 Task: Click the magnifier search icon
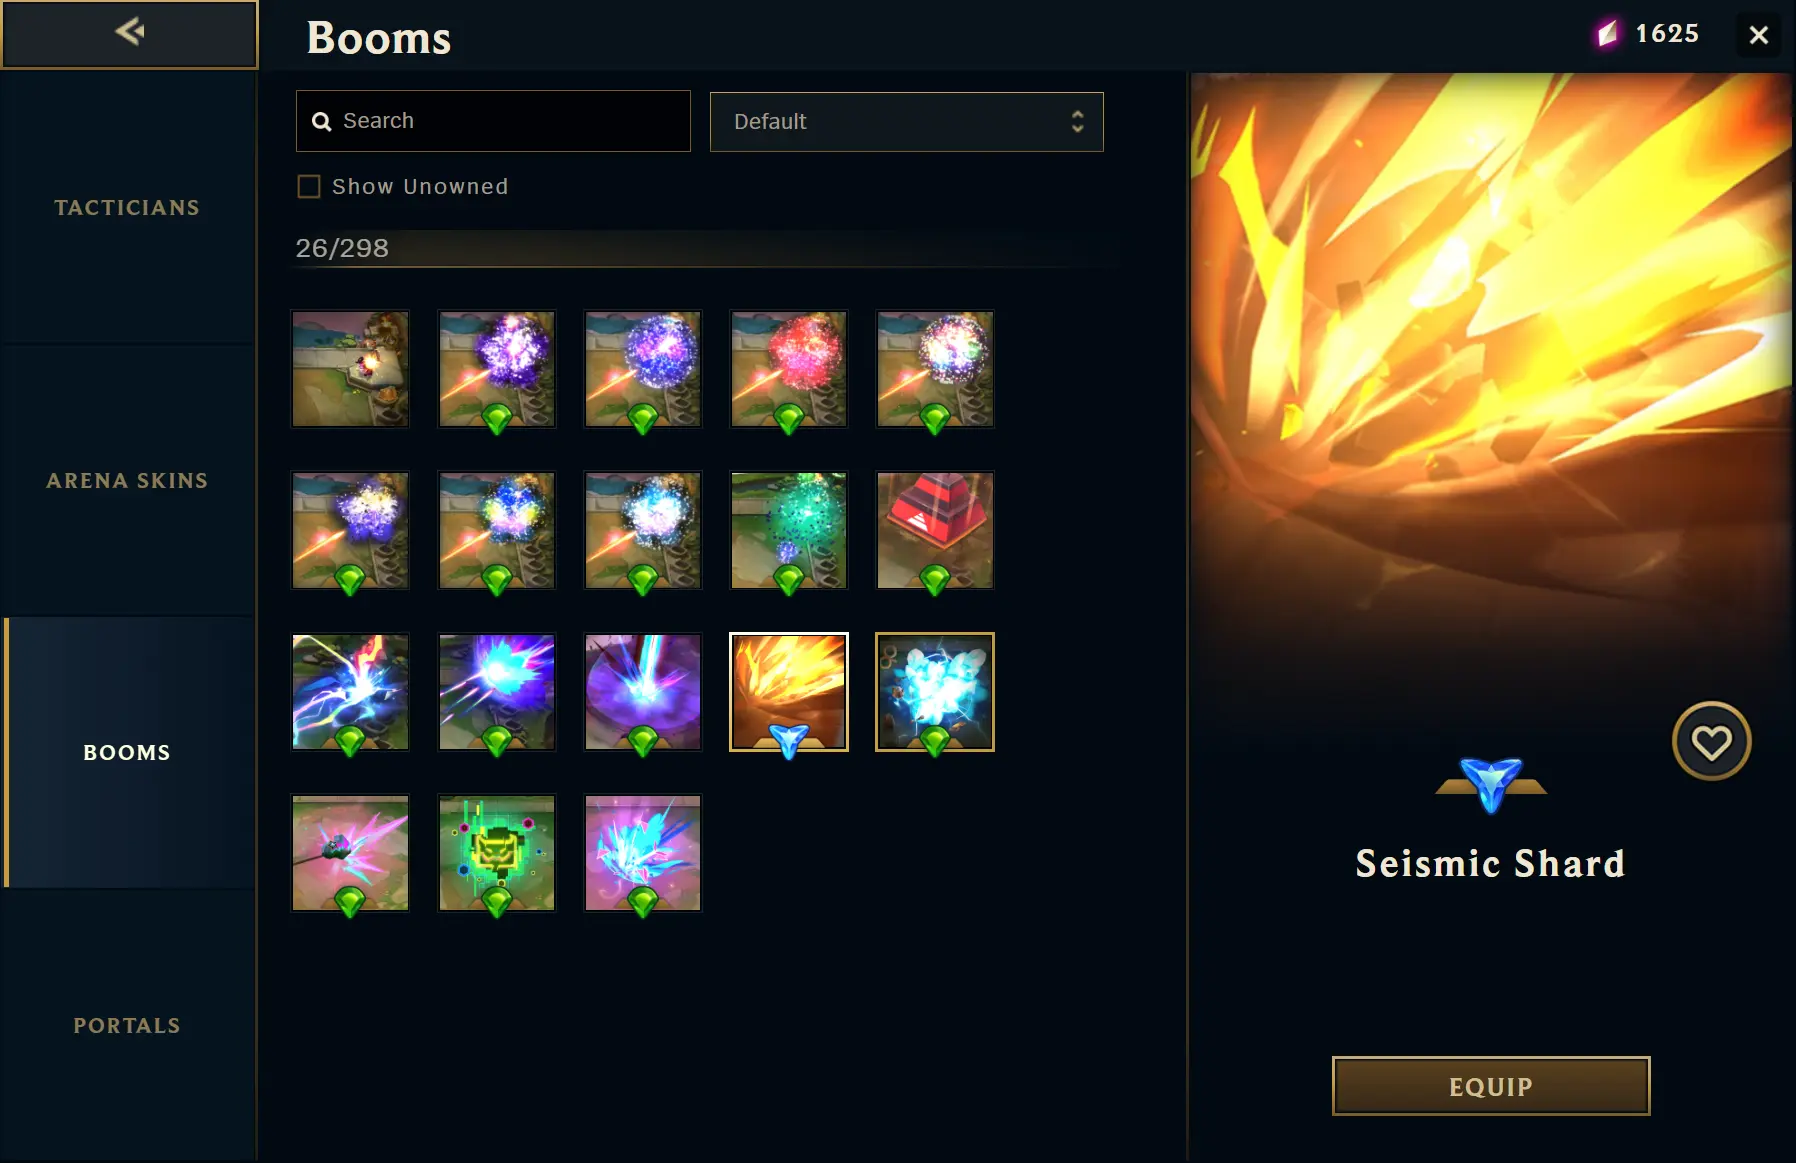tap(321, 121)
